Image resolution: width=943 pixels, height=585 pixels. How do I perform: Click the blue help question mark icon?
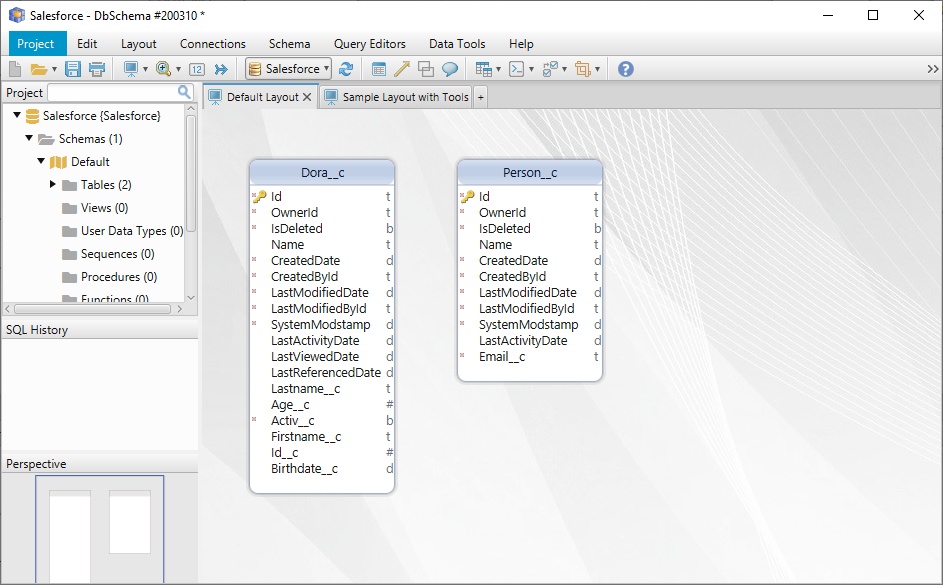tap(625, 69)
